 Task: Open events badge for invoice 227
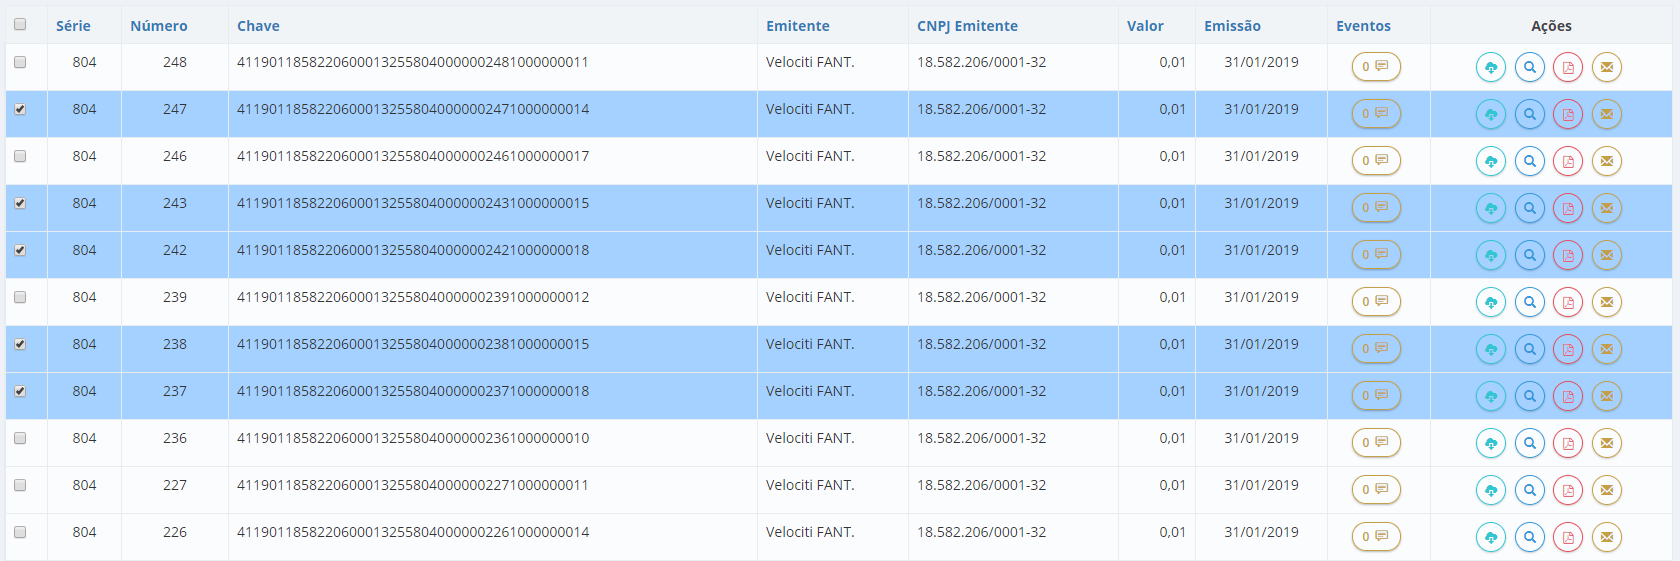(1376, 490)
